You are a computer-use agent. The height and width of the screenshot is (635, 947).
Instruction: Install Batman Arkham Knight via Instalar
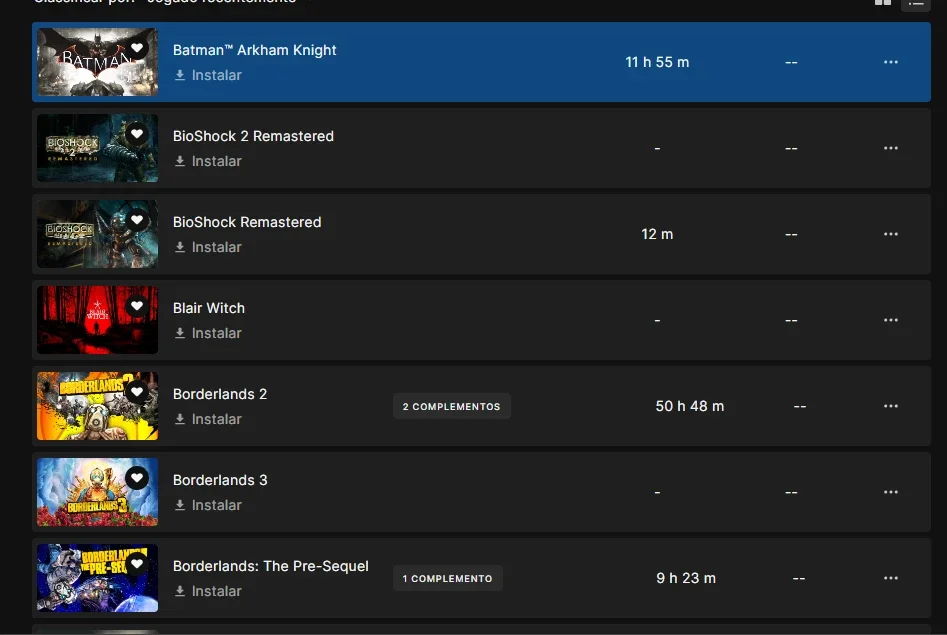point(208,75)
